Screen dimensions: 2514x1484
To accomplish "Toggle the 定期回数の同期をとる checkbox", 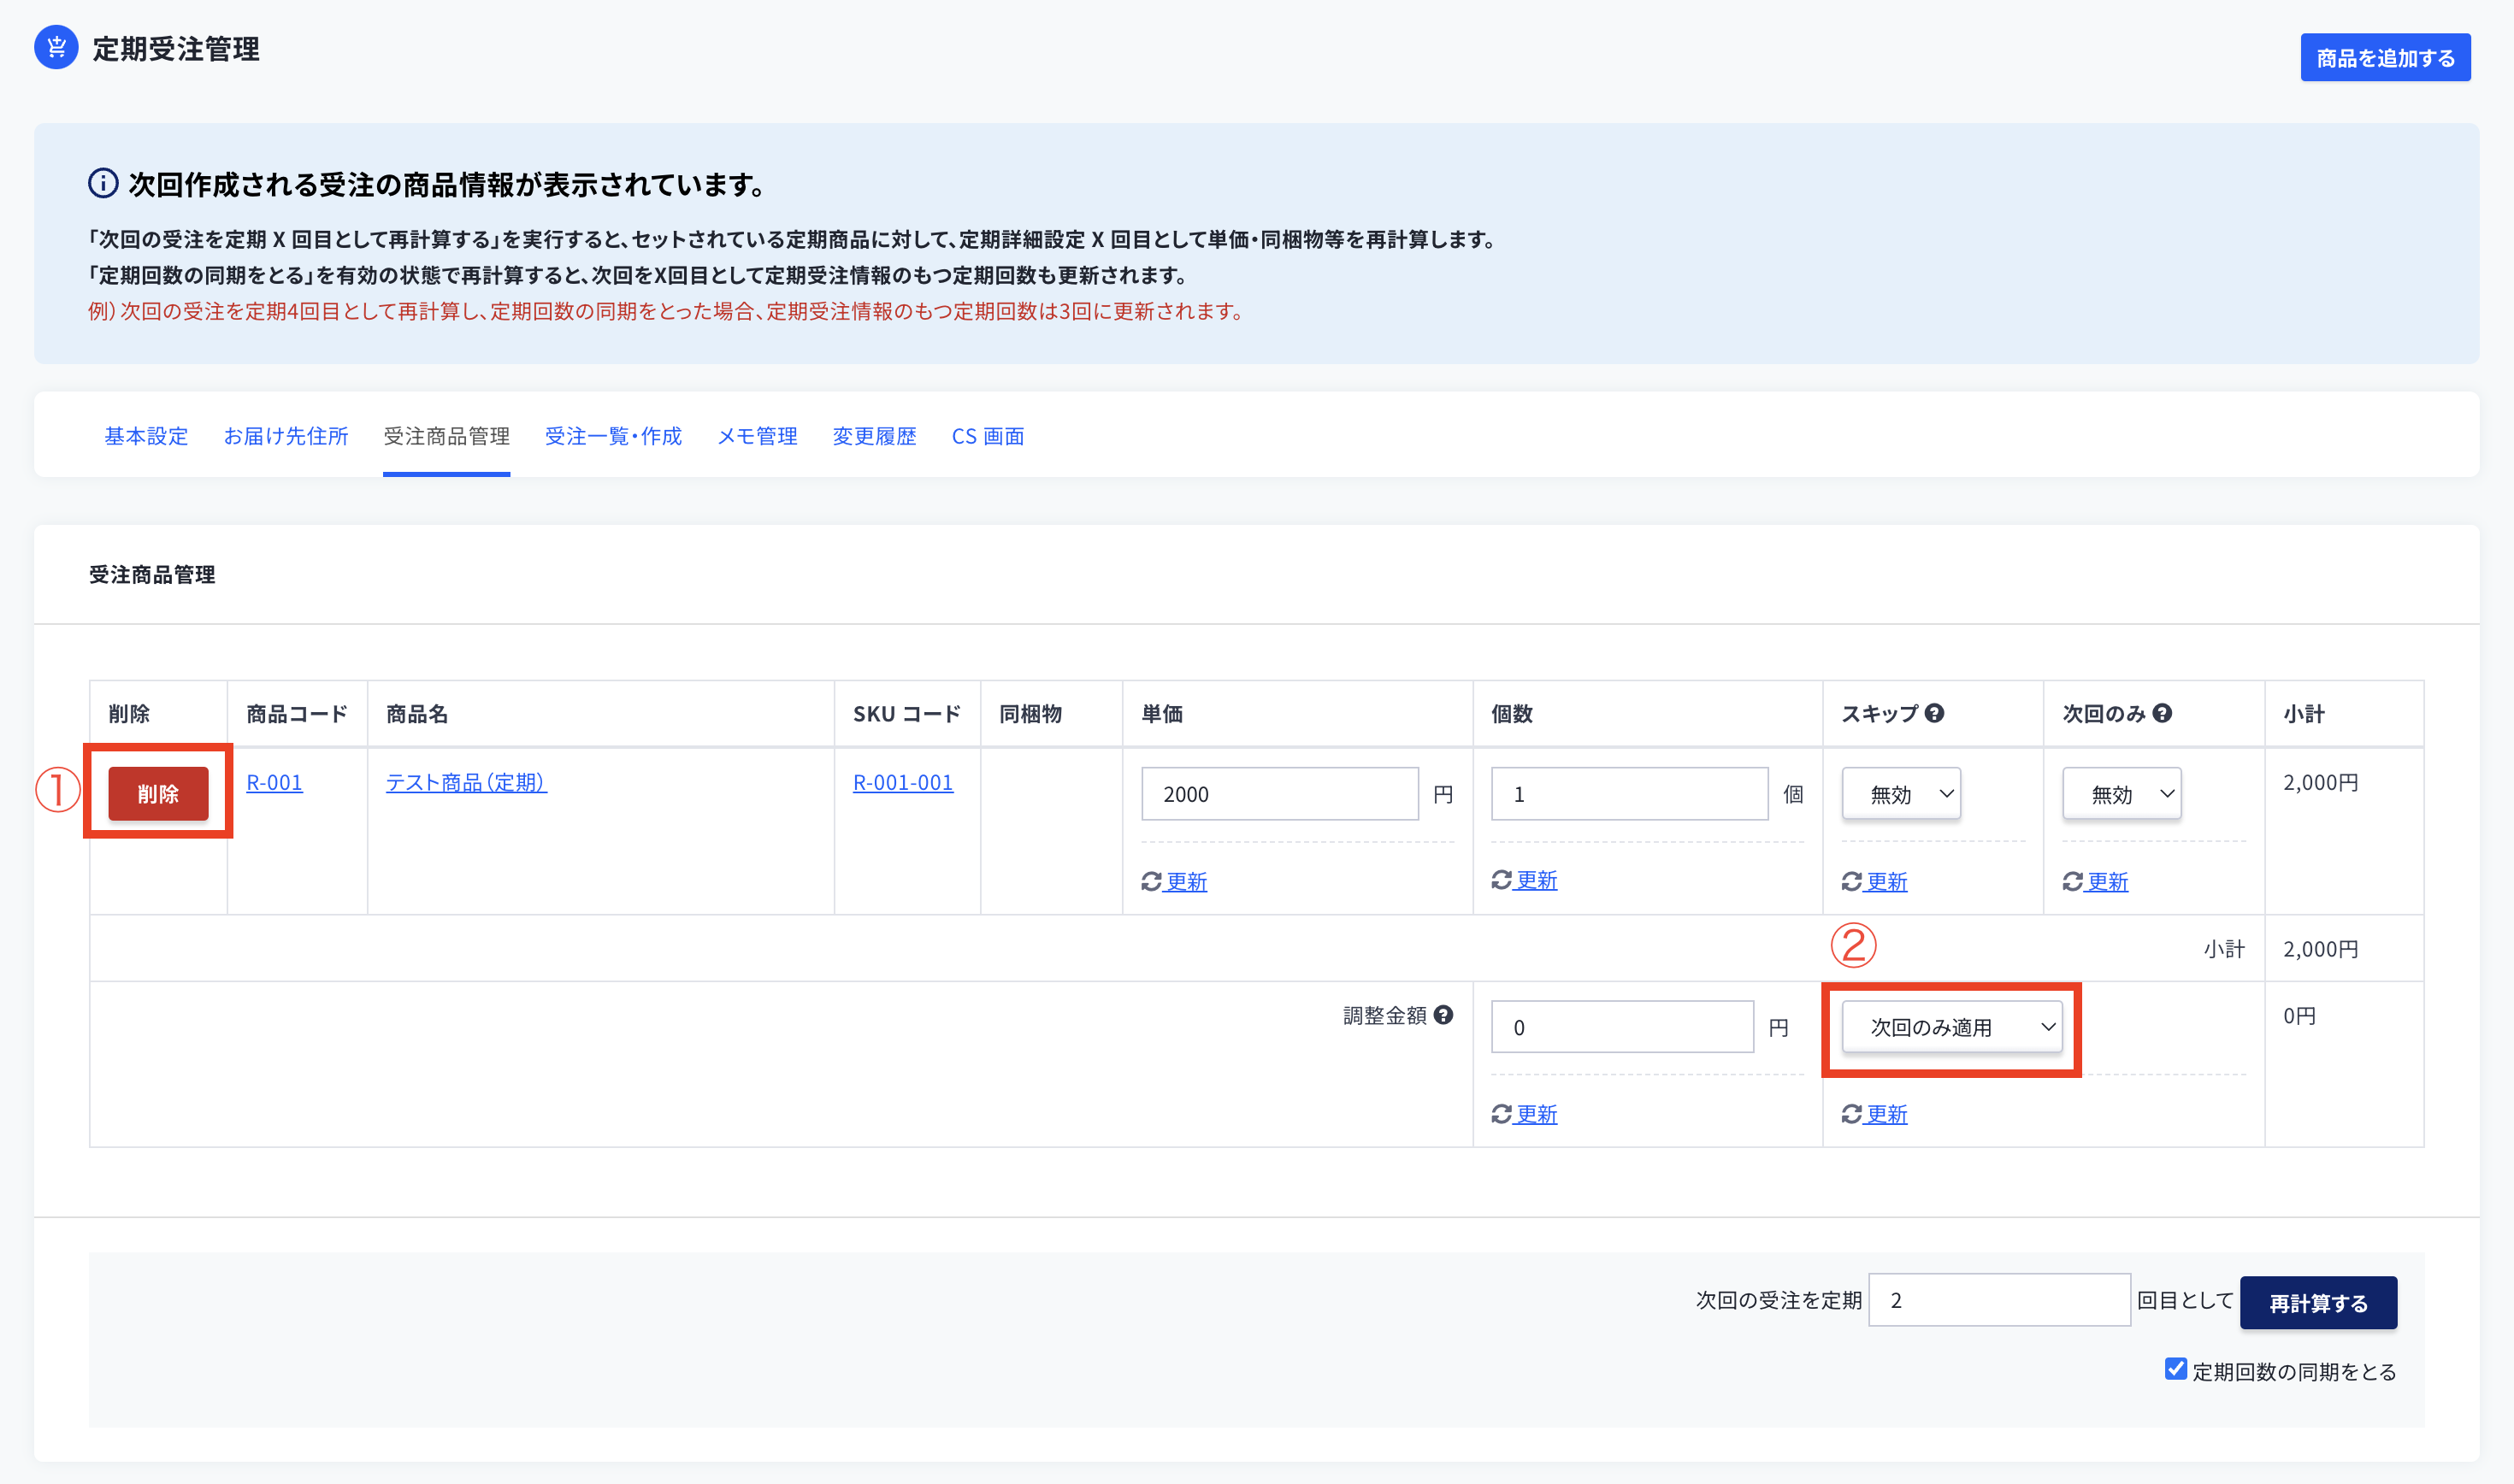I will [x=2176, y=1369].
